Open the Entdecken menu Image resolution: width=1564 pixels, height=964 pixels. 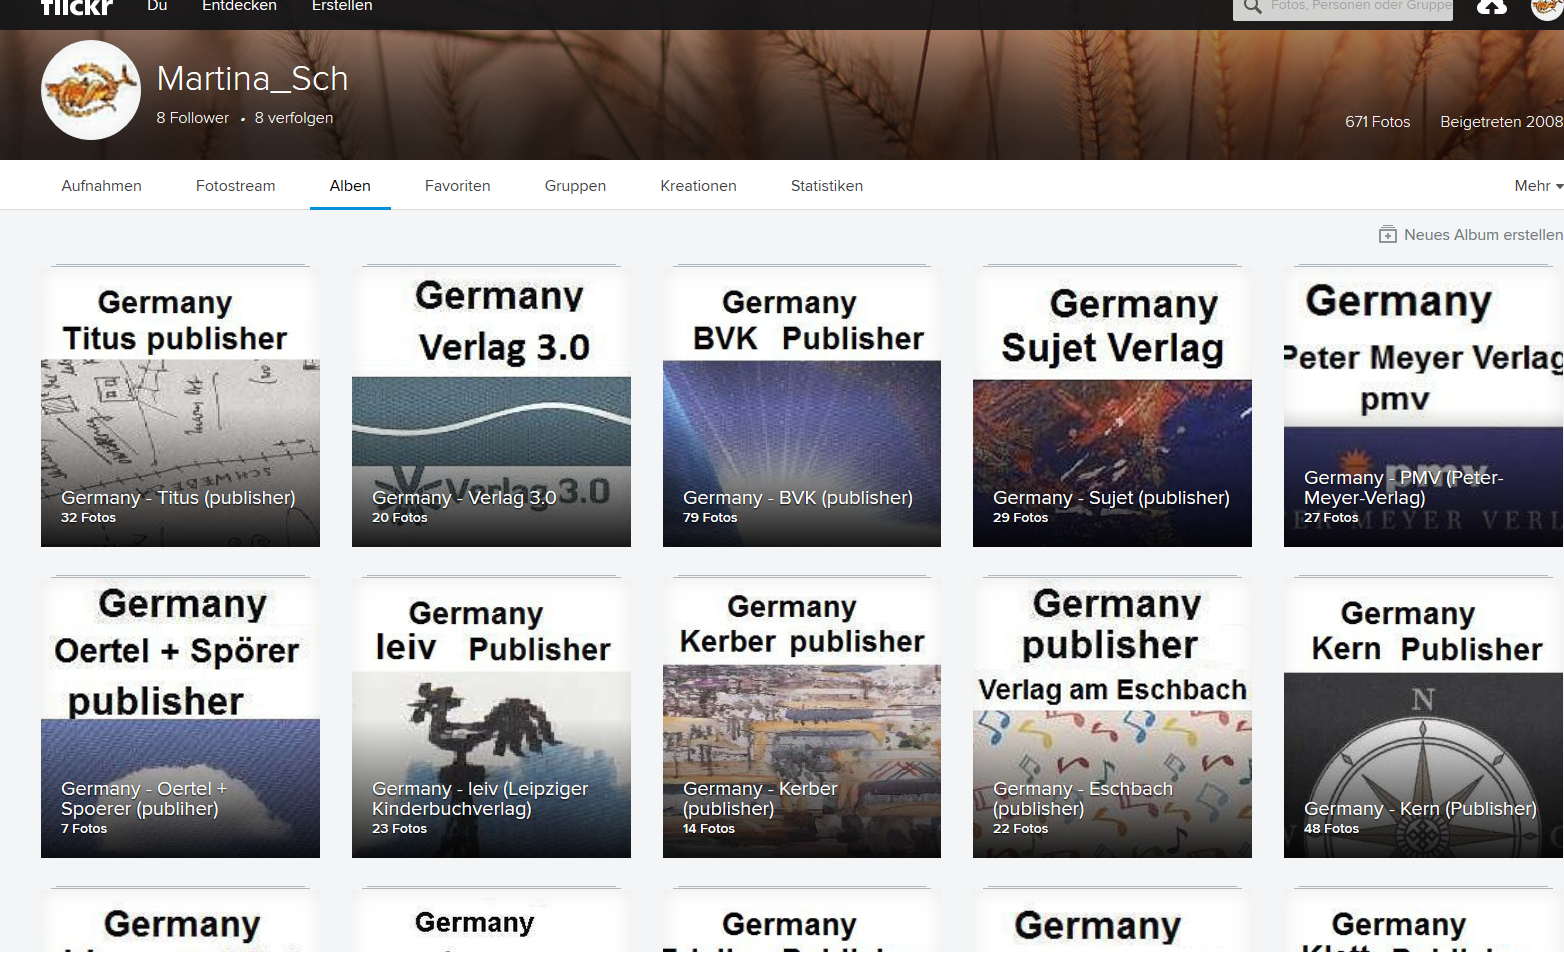(239, 6)
